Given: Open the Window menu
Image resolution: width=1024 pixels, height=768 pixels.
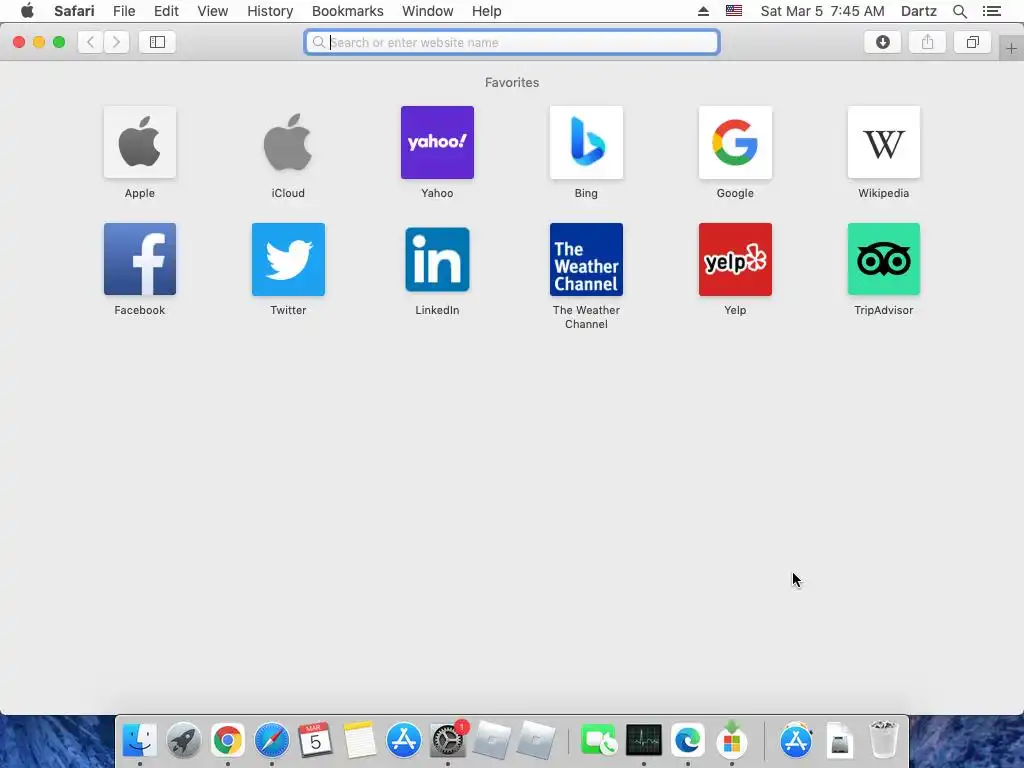Looking at the screenshot, I should click(428, 11).
